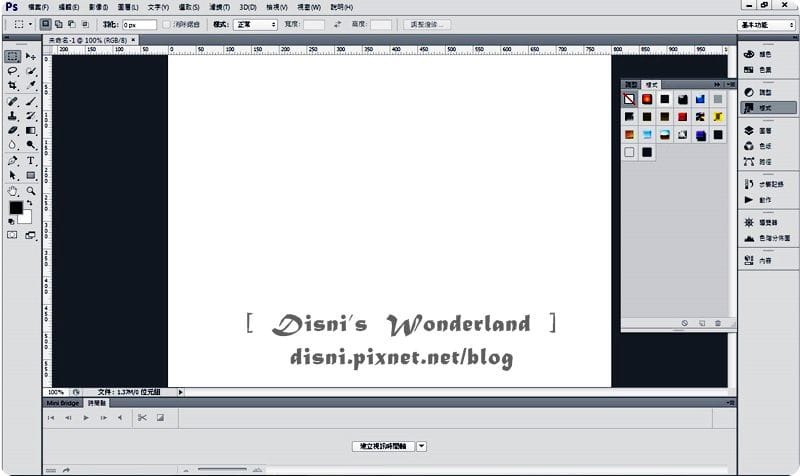The height and width of the screenshot is (476, 800).
Task: Select the Hand tool
Action: (13, 191)
